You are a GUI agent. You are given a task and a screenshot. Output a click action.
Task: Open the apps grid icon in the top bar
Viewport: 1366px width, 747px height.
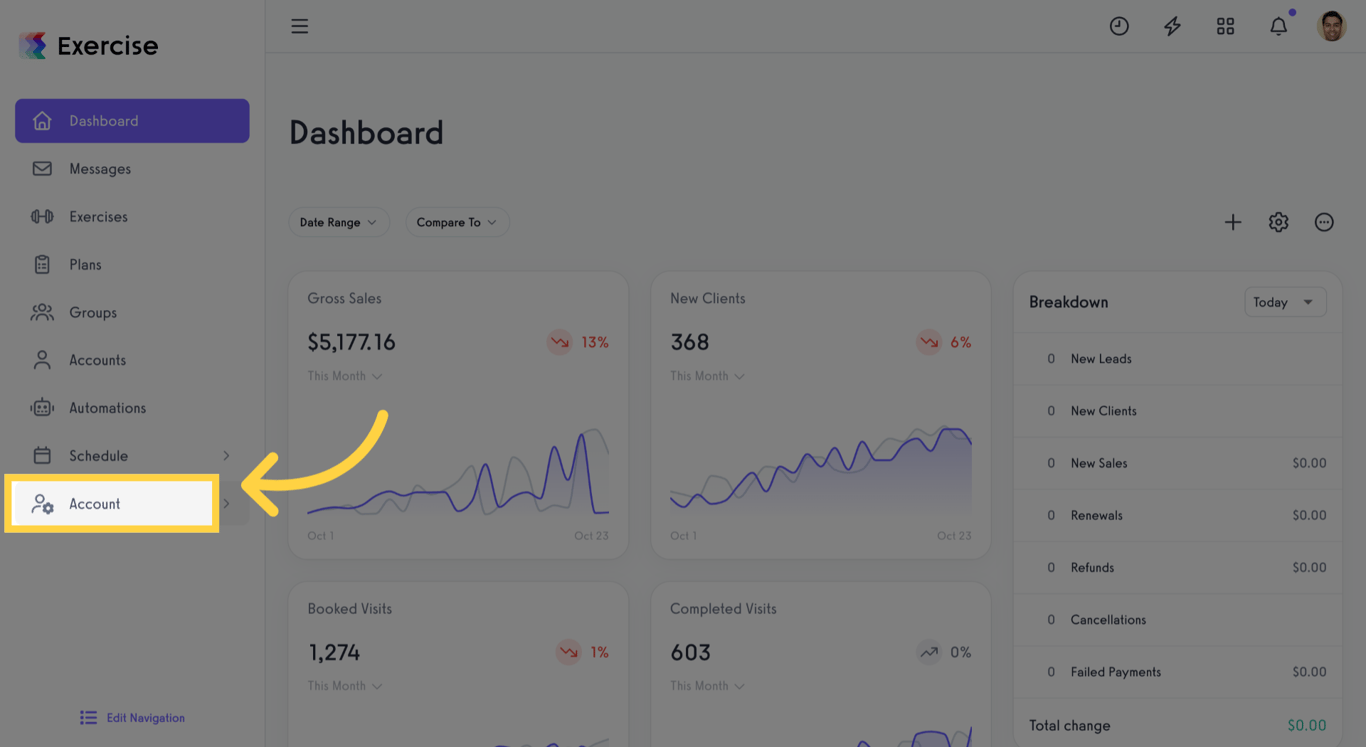[x=1225, y=25]
